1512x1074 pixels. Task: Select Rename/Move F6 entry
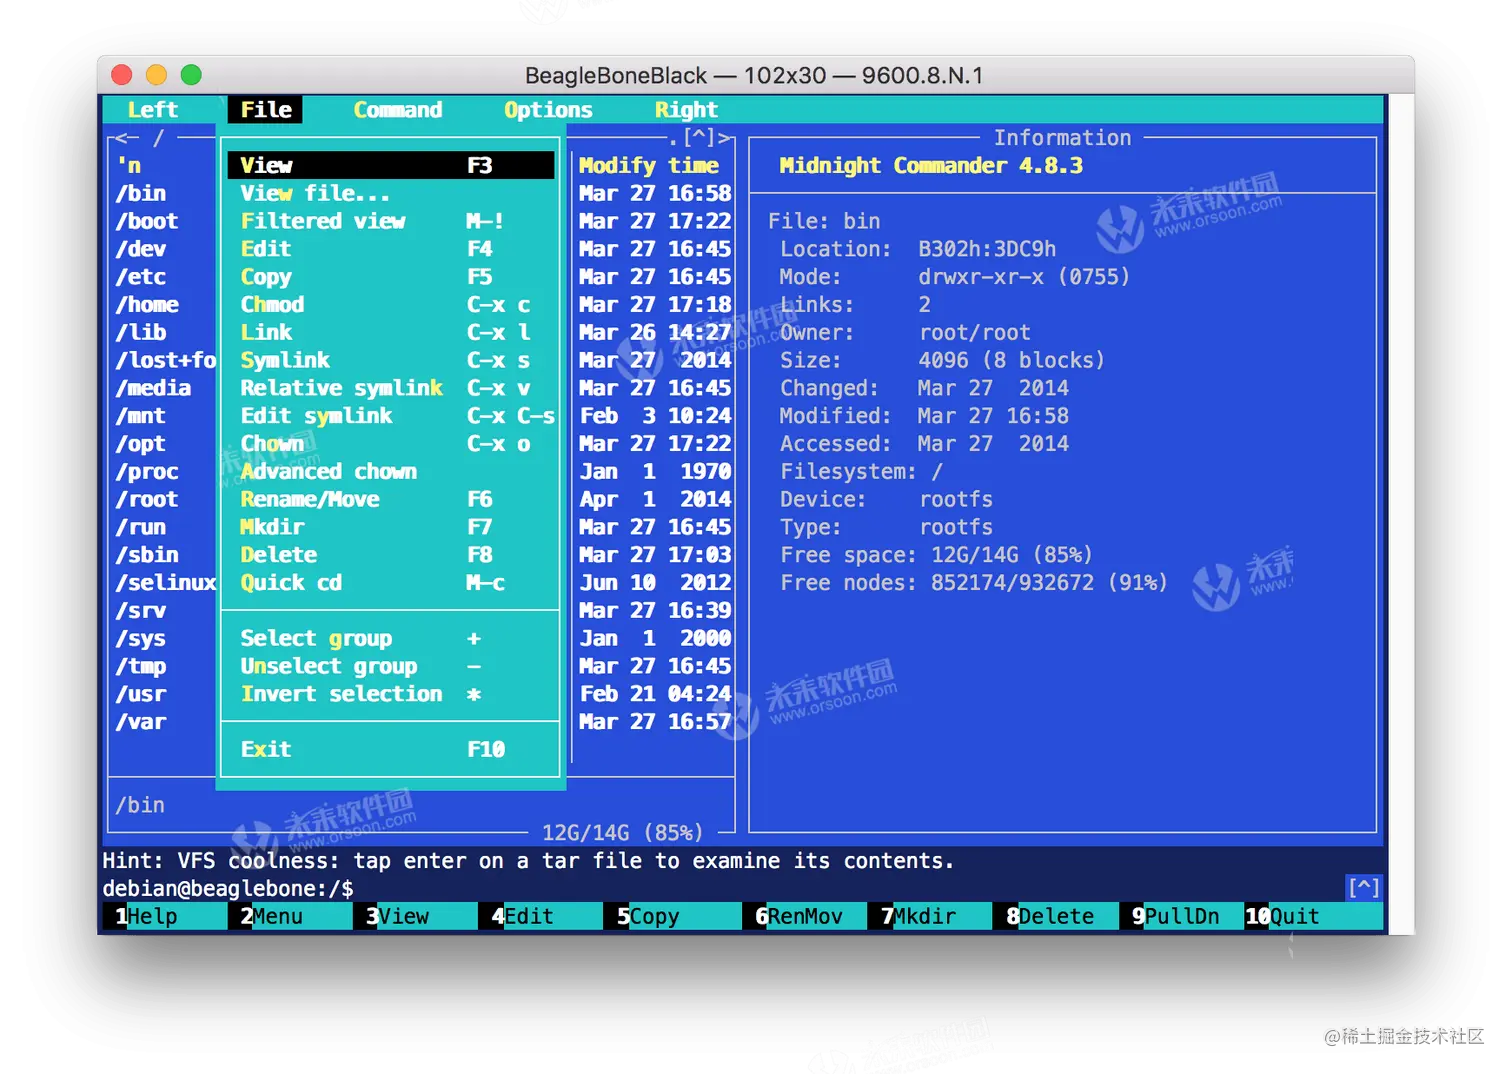click(x=391, y=499)
